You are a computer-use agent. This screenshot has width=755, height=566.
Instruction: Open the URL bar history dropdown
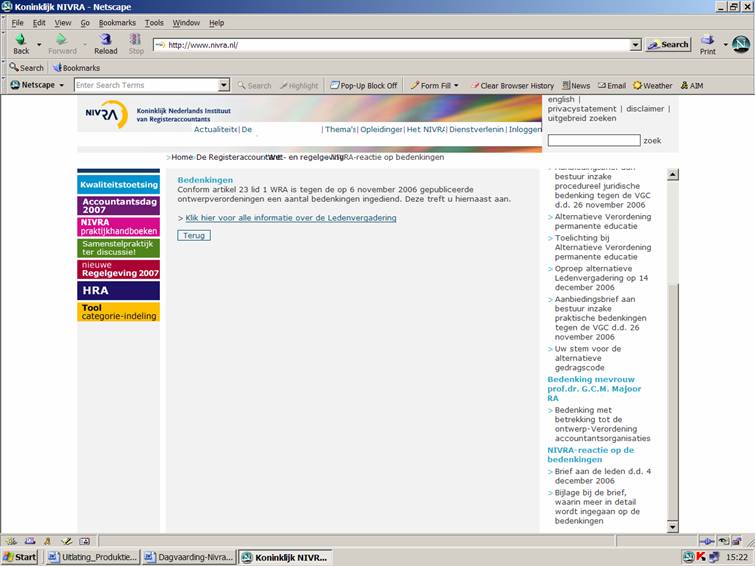(636, 45)
